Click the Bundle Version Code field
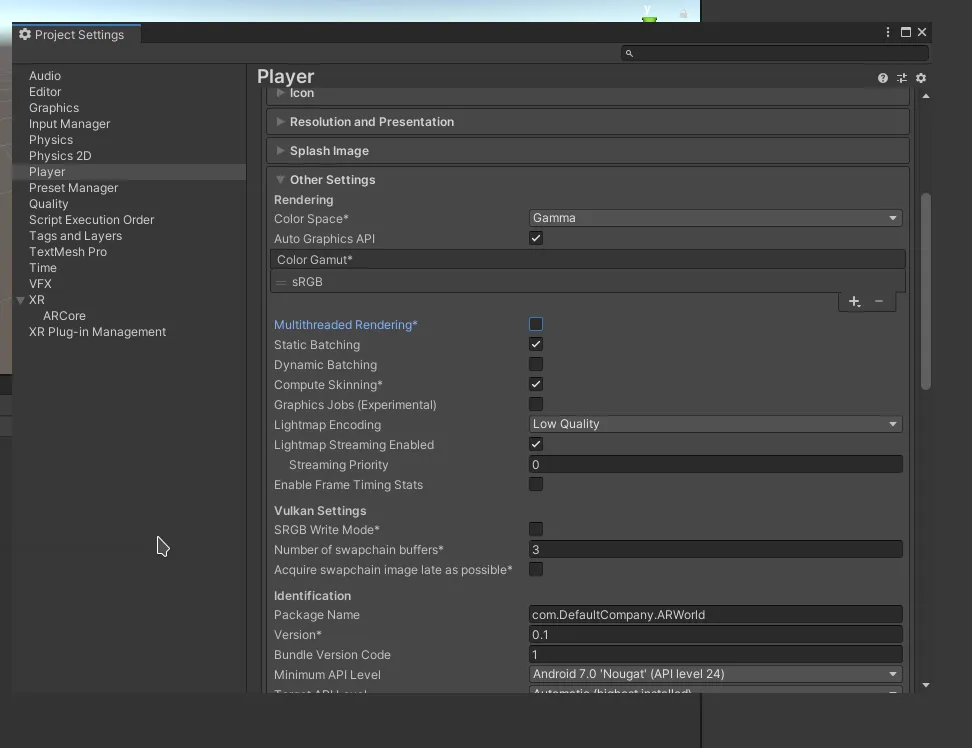Image resolution: width=972 pixels, height=748 pixels. [715, 654]
